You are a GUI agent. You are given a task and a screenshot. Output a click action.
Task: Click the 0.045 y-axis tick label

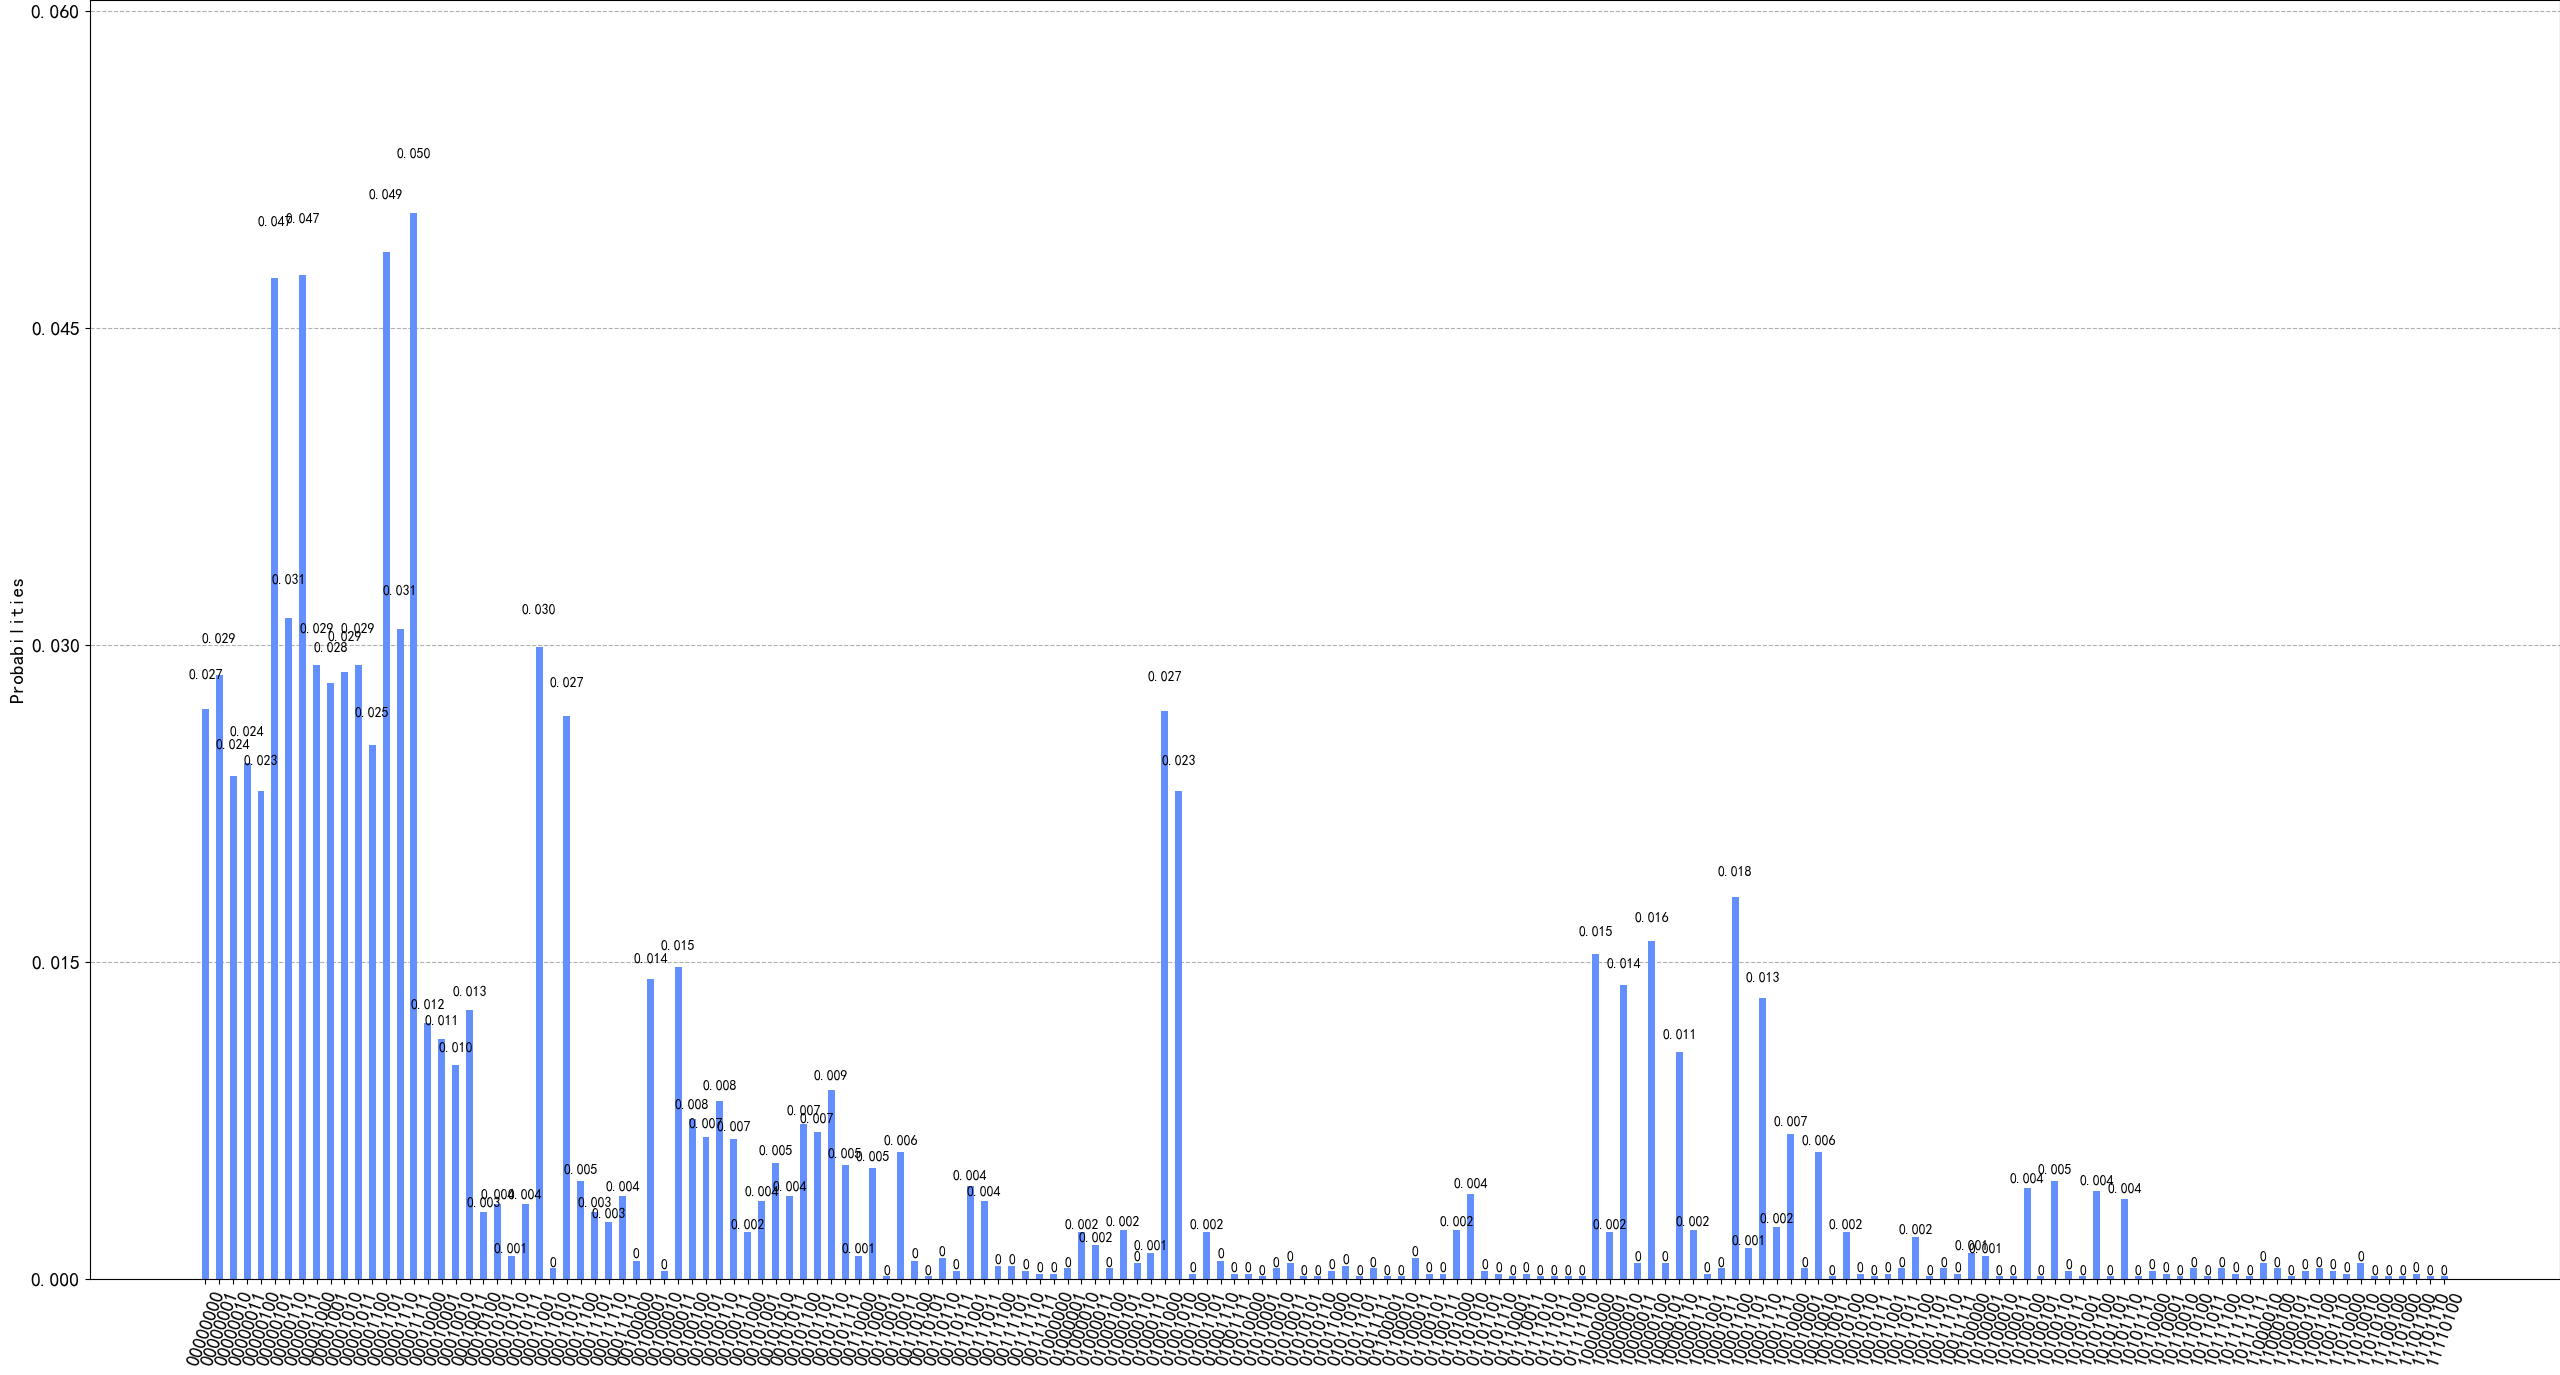click(55, 329)
